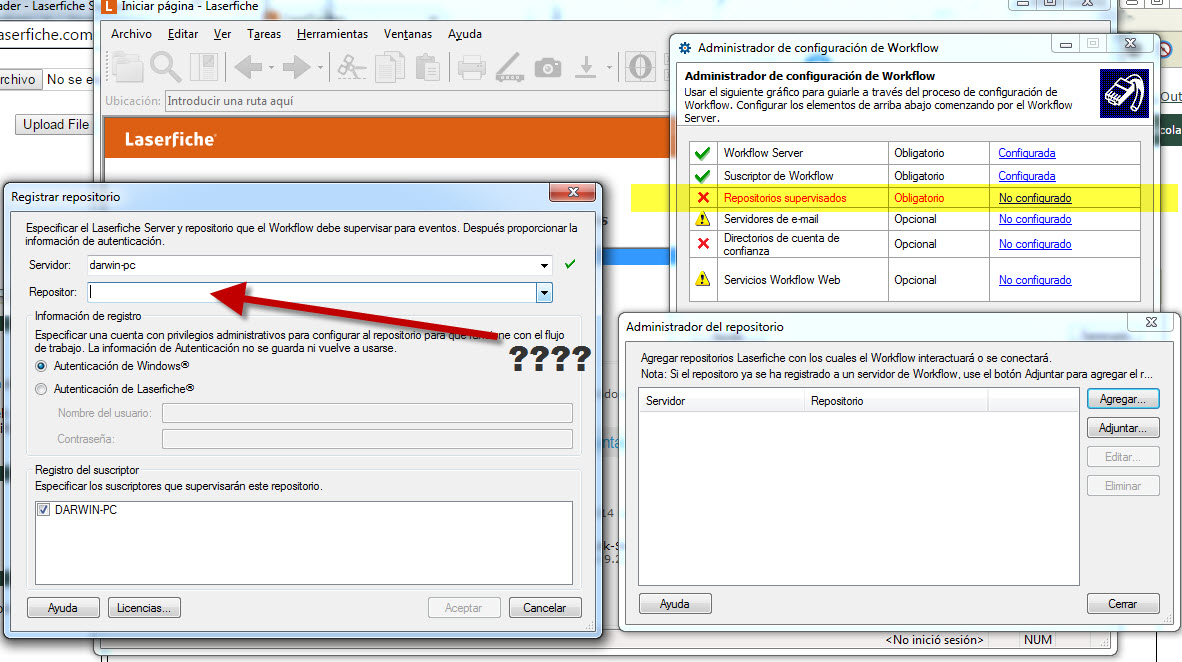This screenshot has height=662, width=1182.
Task: Click the Repositor text field
Action: pos(312,293)
